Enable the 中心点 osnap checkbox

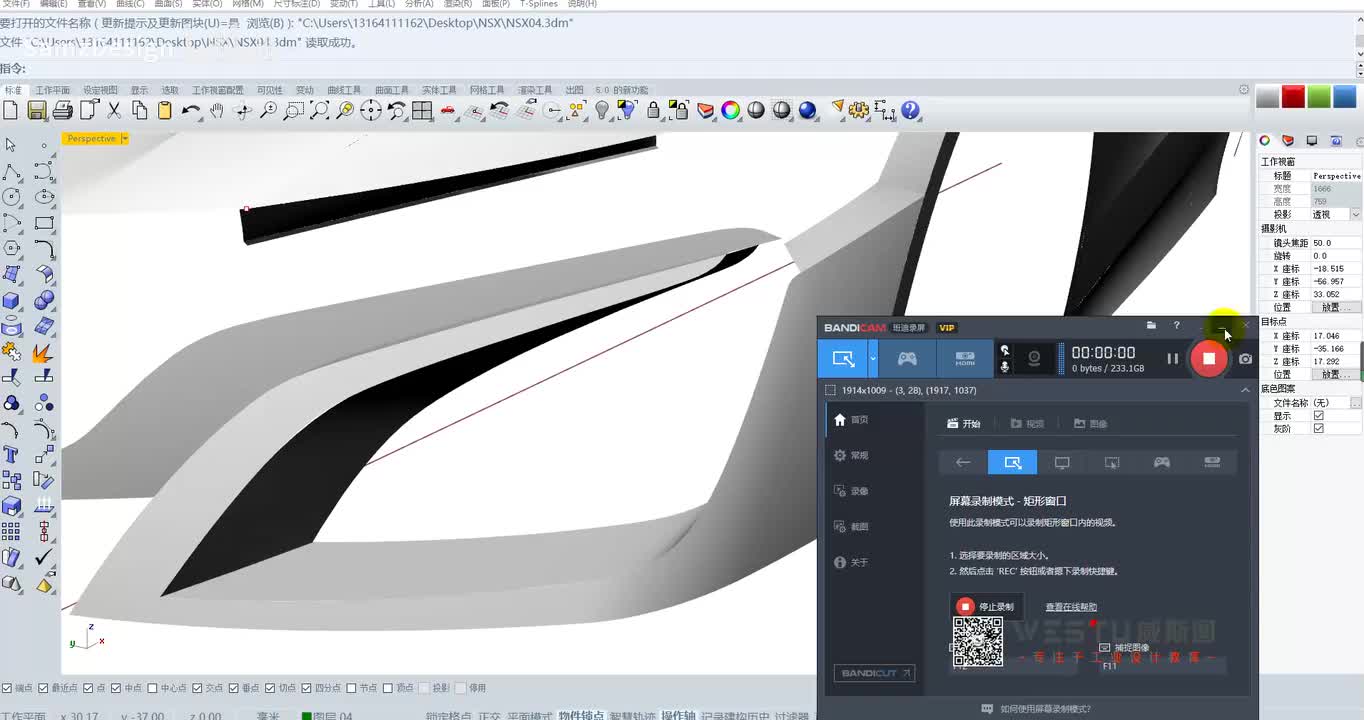click(x=152, y=688)
